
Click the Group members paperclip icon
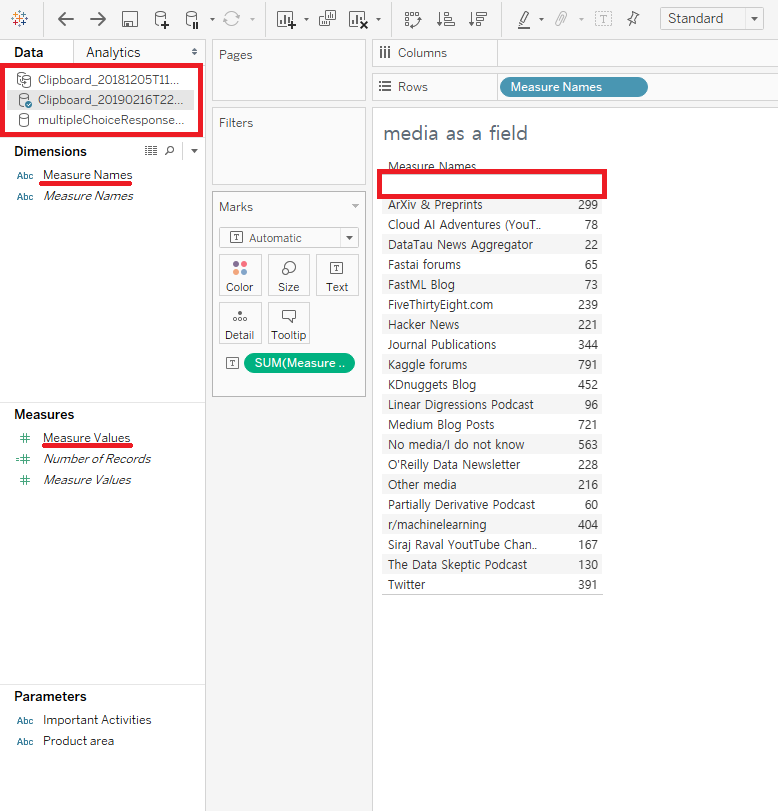[x=561, y=20]
